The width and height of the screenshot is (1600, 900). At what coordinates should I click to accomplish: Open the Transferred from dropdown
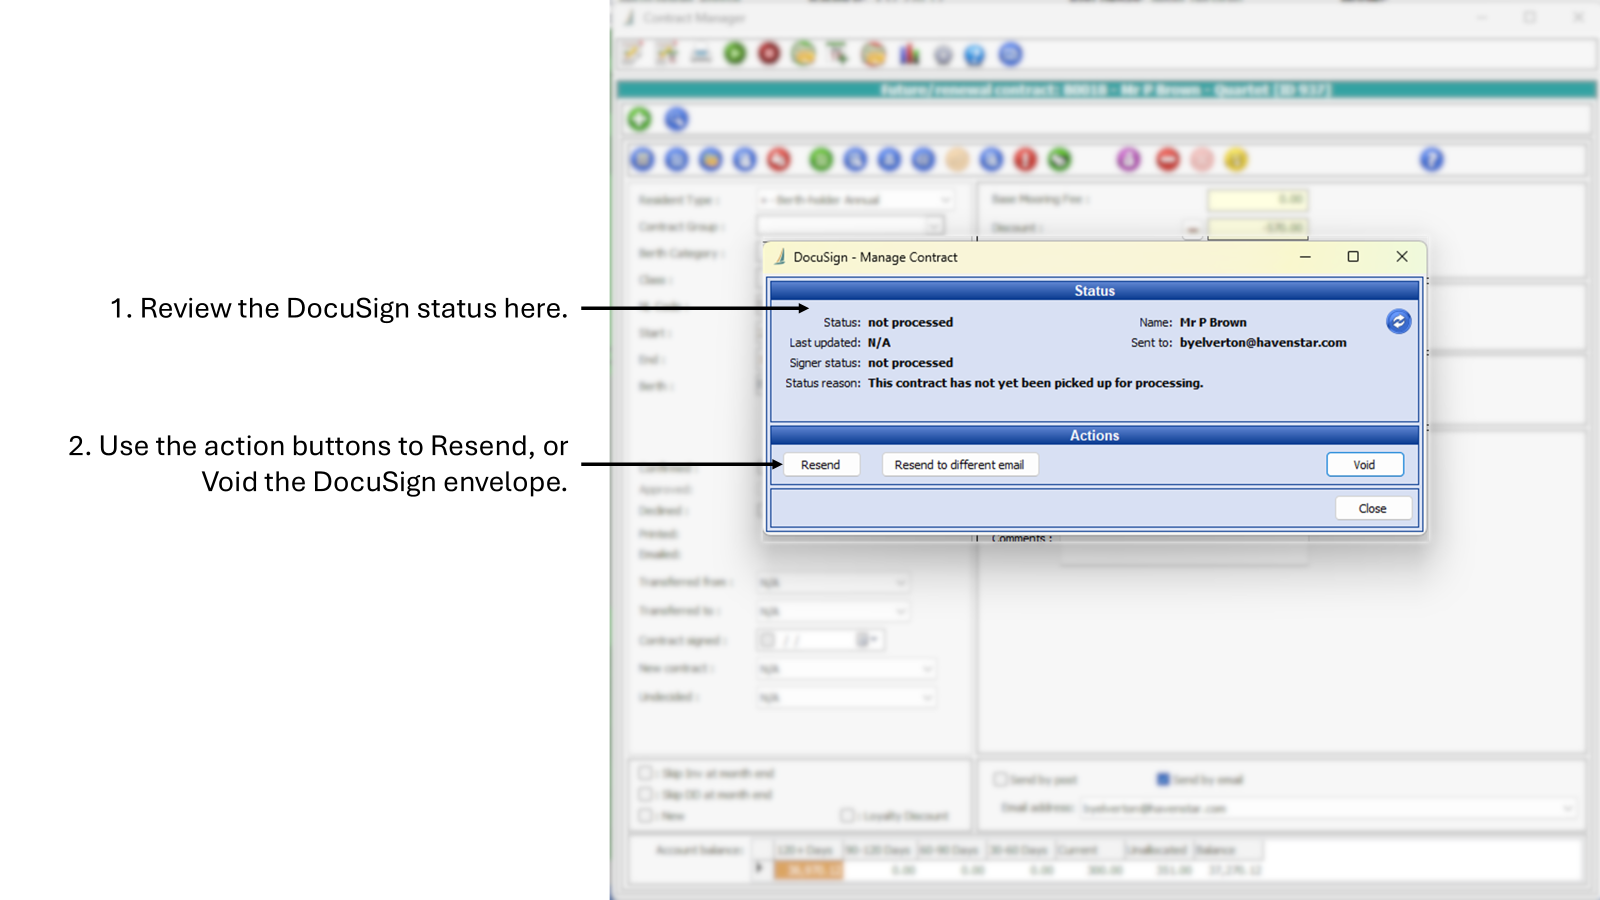click(x=900, y=582)
